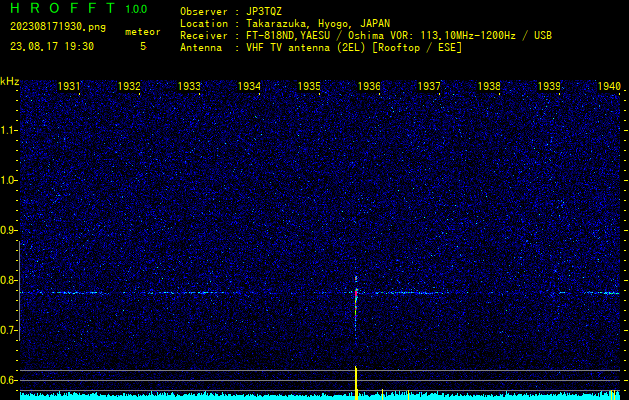Click the HROFFT title text

click(x=62, y=9)
